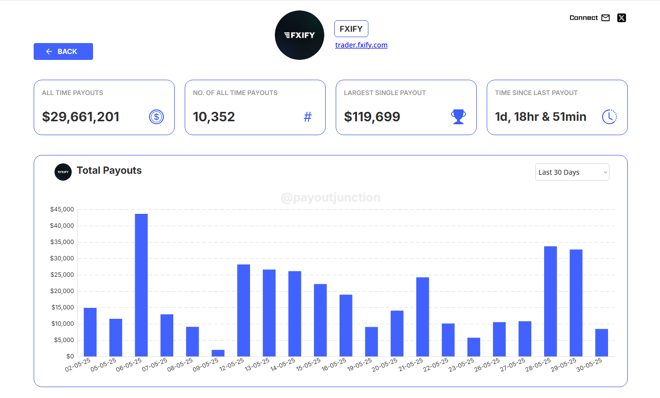Click the BACK button
Viewport: 660px width, 398px height.
[x=63, y=51]
